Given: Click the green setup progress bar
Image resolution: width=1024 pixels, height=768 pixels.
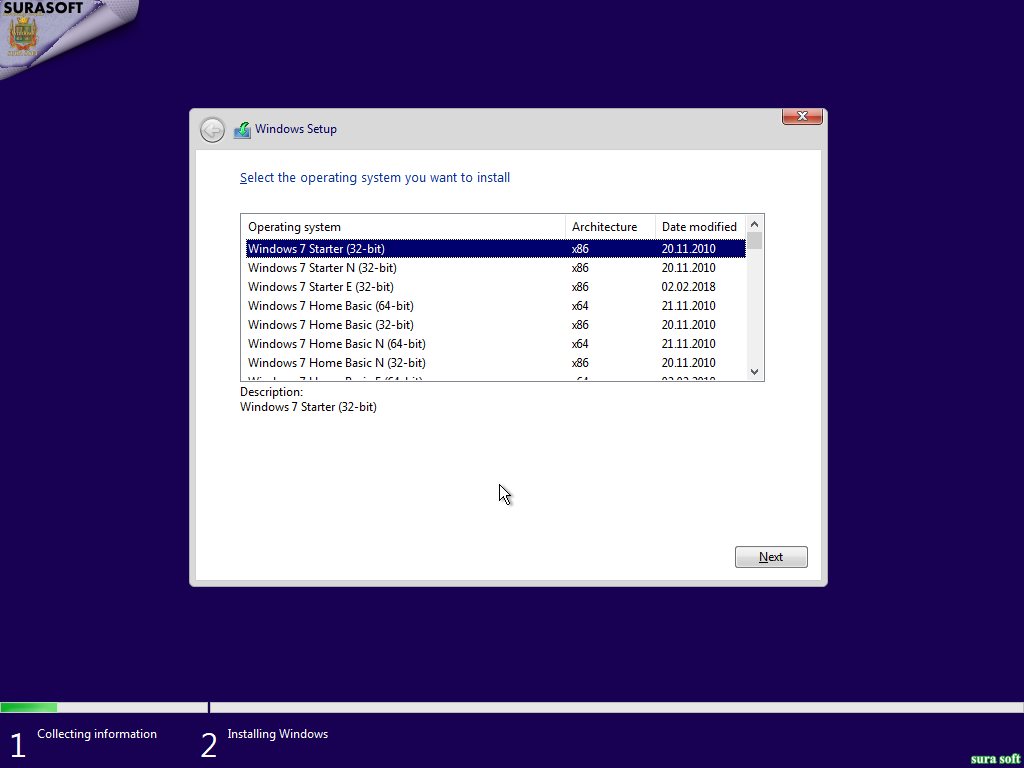Looking at the screenshot, I should click(x=29, y=707).
